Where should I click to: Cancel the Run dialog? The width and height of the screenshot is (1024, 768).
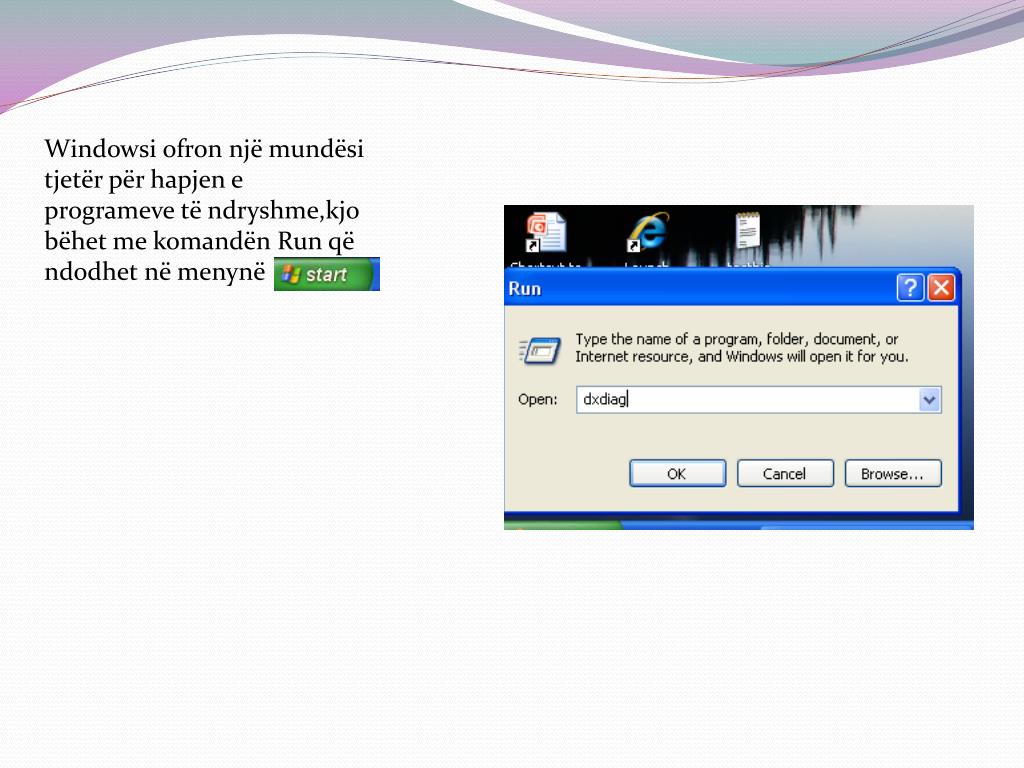coord(785,473)
